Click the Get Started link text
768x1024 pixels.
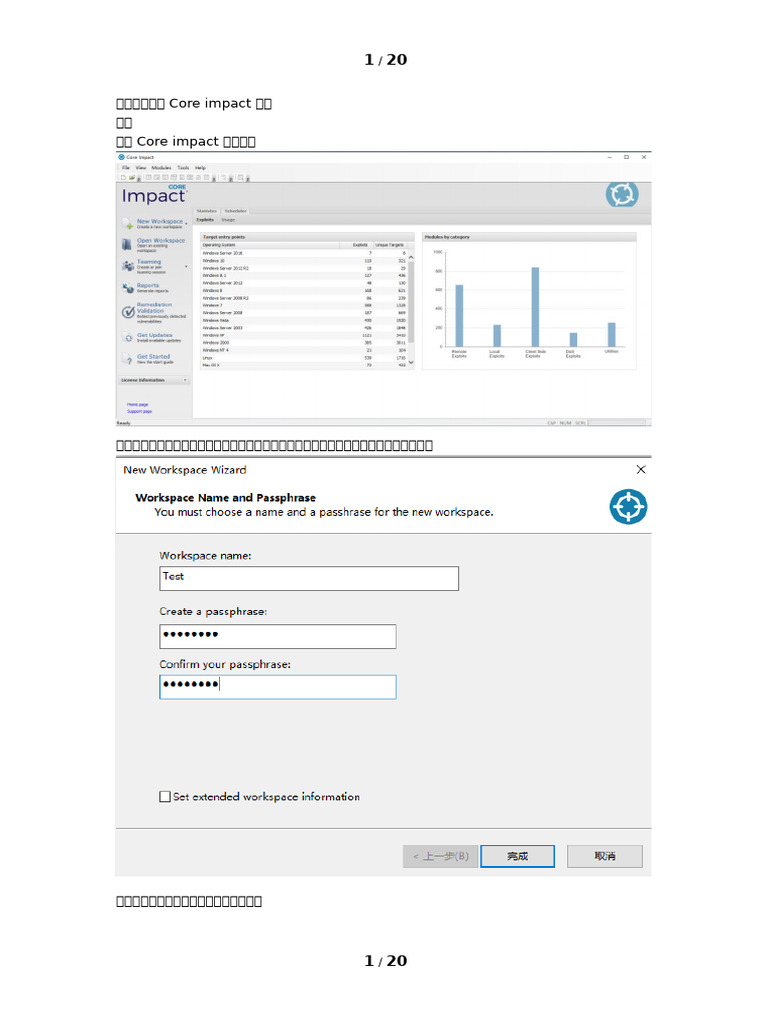pyautogui.click(x=153, y=357)
